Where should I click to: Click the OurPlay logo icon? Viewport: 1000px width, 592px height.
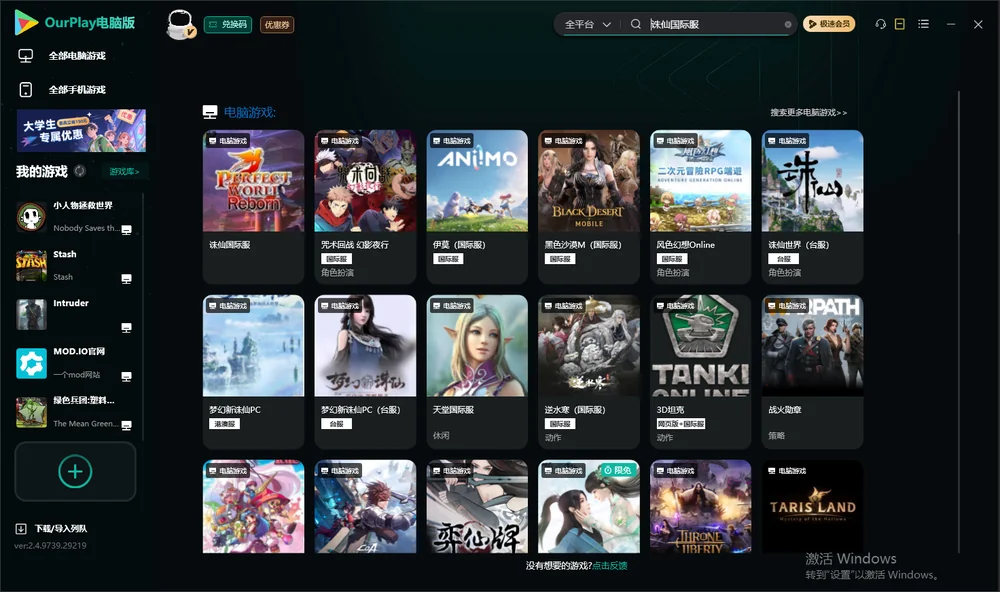(x=26, y=22)
